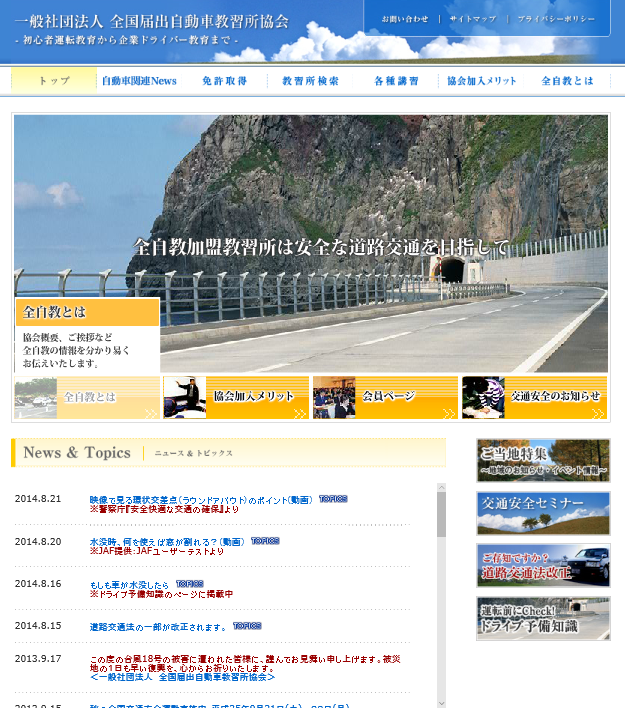Screen dimensions: 625x717
Task: Open the 道路交通法の一部が改正されます news link
Action: [158, 626]
